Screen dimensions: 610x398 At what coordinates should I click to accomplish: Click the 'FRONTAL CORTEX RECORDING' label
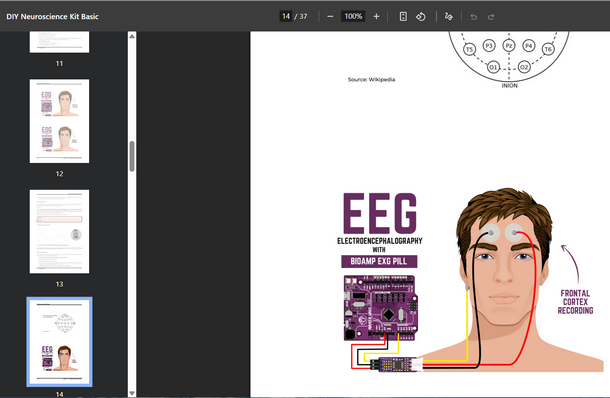click(575, 302)
